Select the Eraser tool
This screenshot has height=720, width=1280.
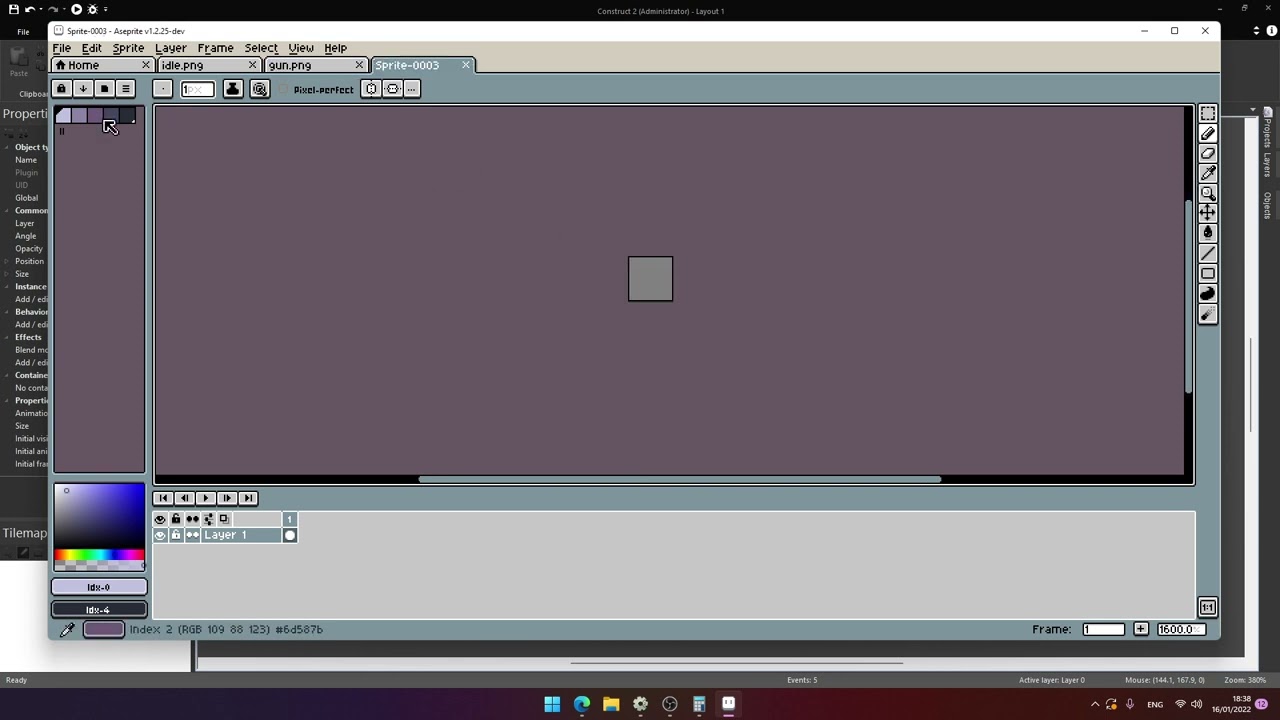(x=1208, y=154)
